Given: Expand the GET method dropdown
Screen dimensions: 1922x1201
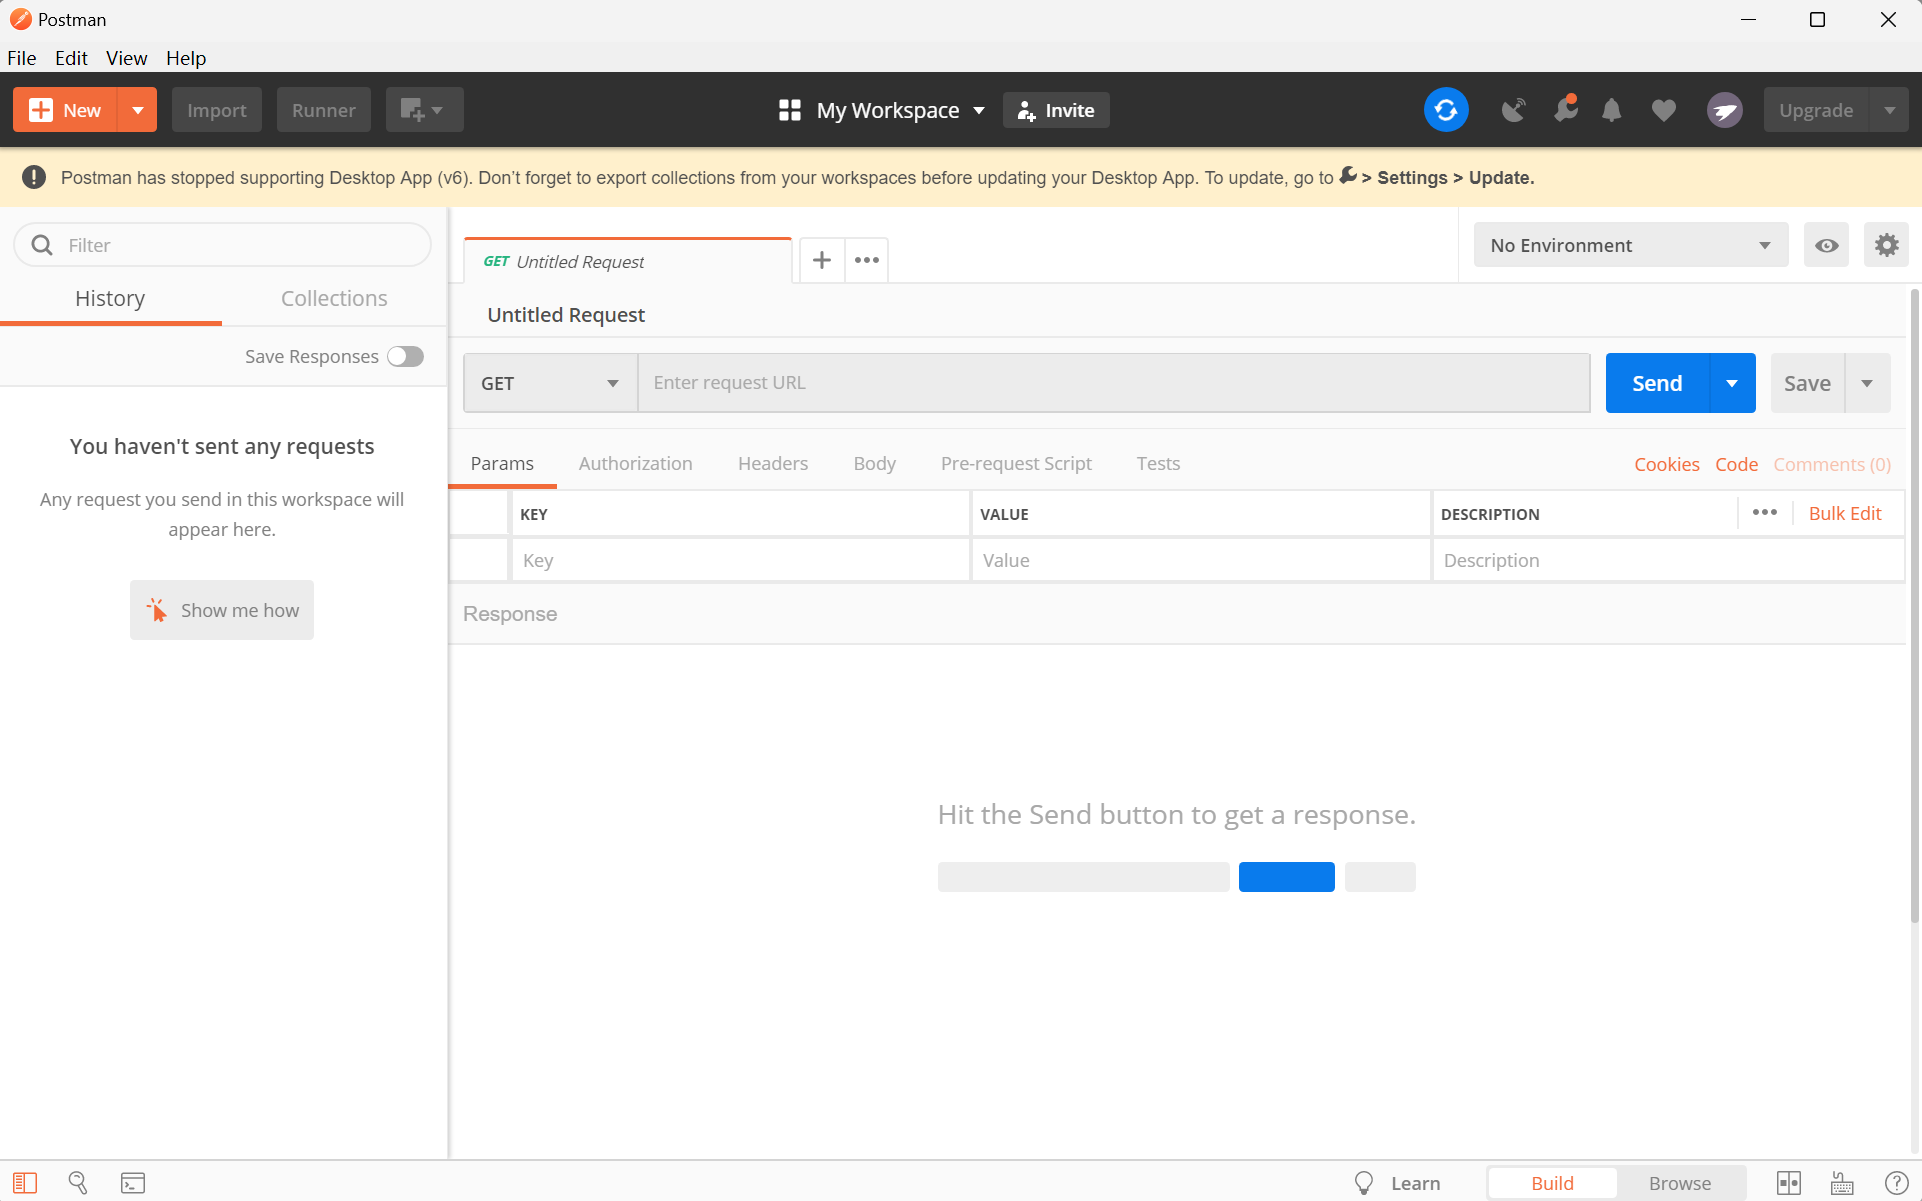Looking at the screenshot, I should pos(550,383).
